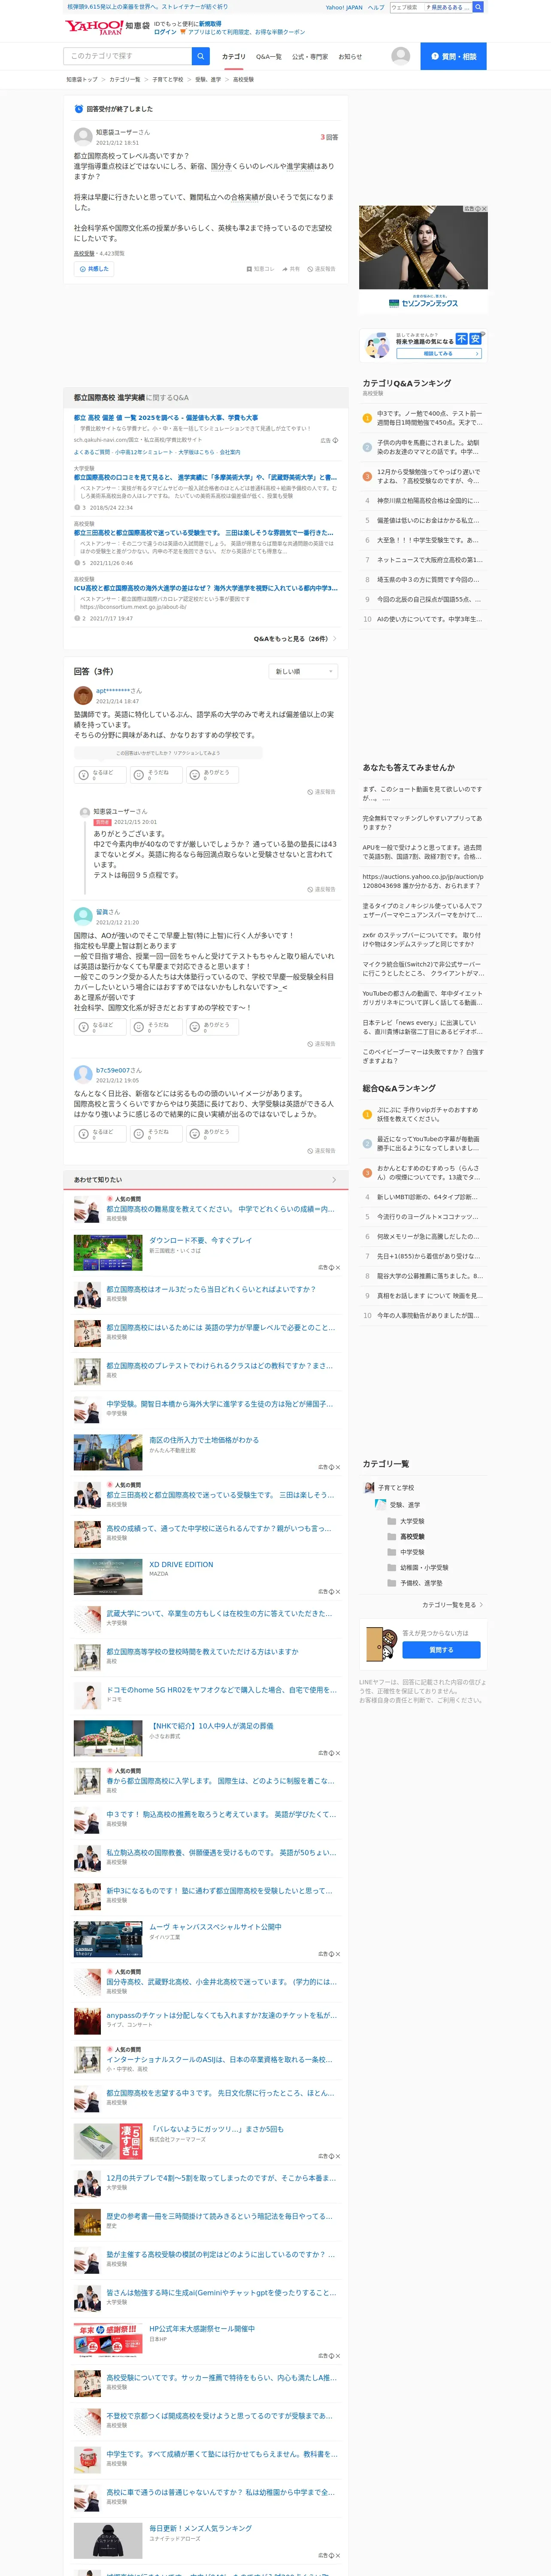This screenshot has width=551, height=2576.
Task: Click b7c59e007 user avatar
Action: [83, 1074]
